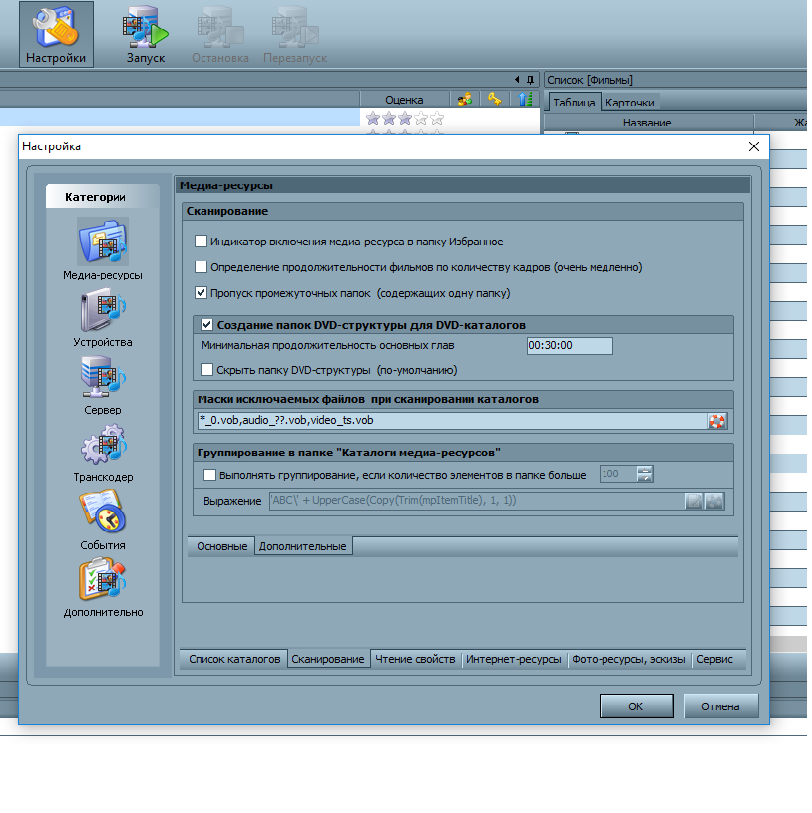Switch to the Транскодер category
The image size is (812, 813).
[103, 446]
